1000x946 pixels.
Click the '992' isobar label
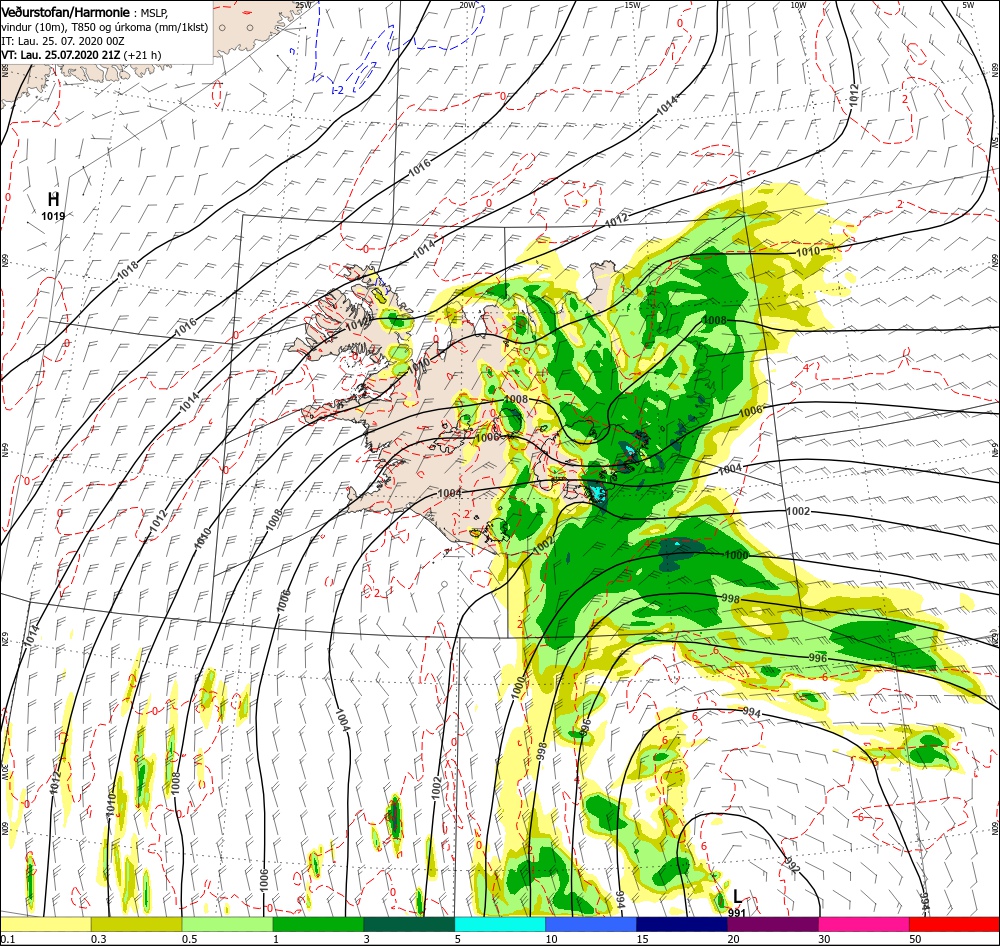pos(791,866)
